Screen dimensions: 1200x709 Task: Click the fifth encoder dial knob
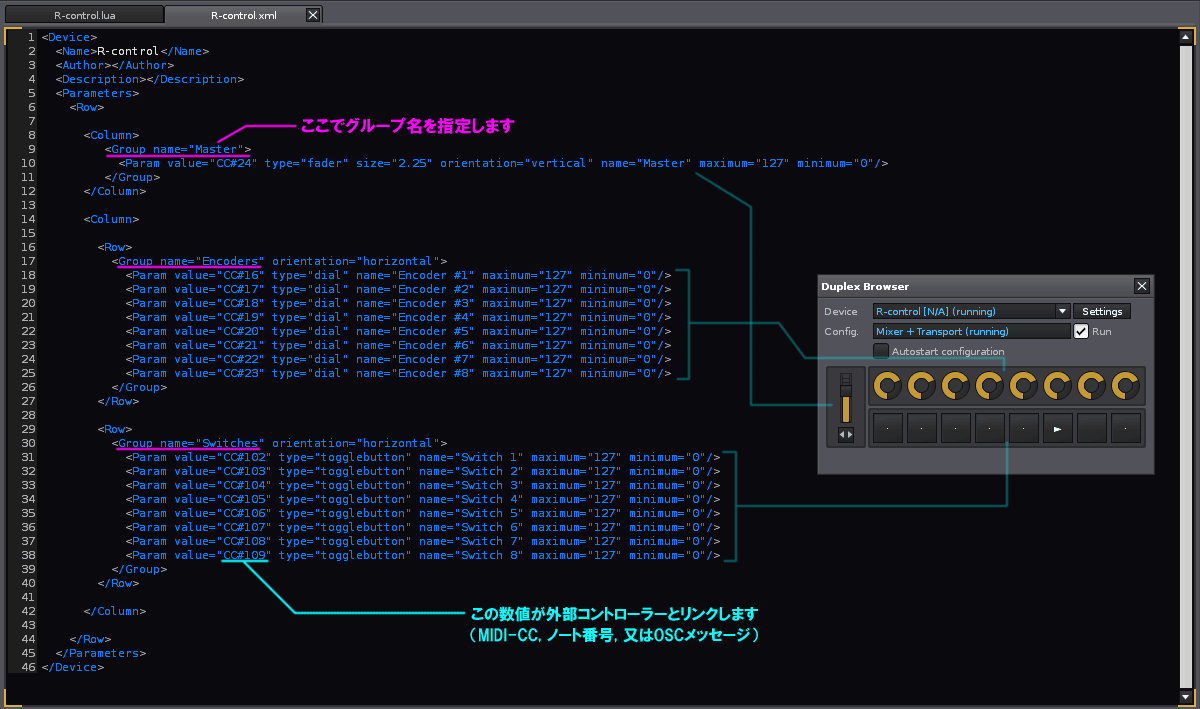coord(1022,385)
